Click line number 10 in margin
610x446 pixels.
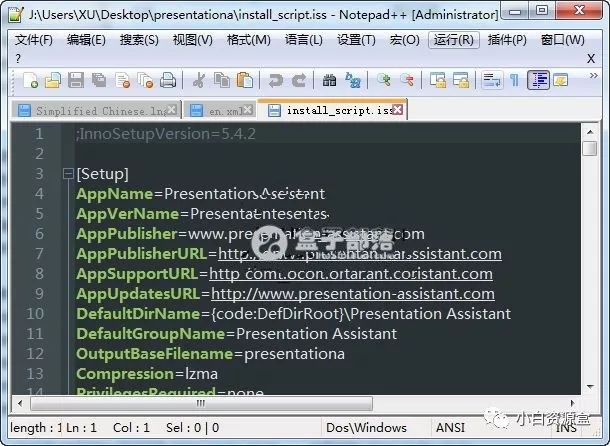click(x=35, y=314)
